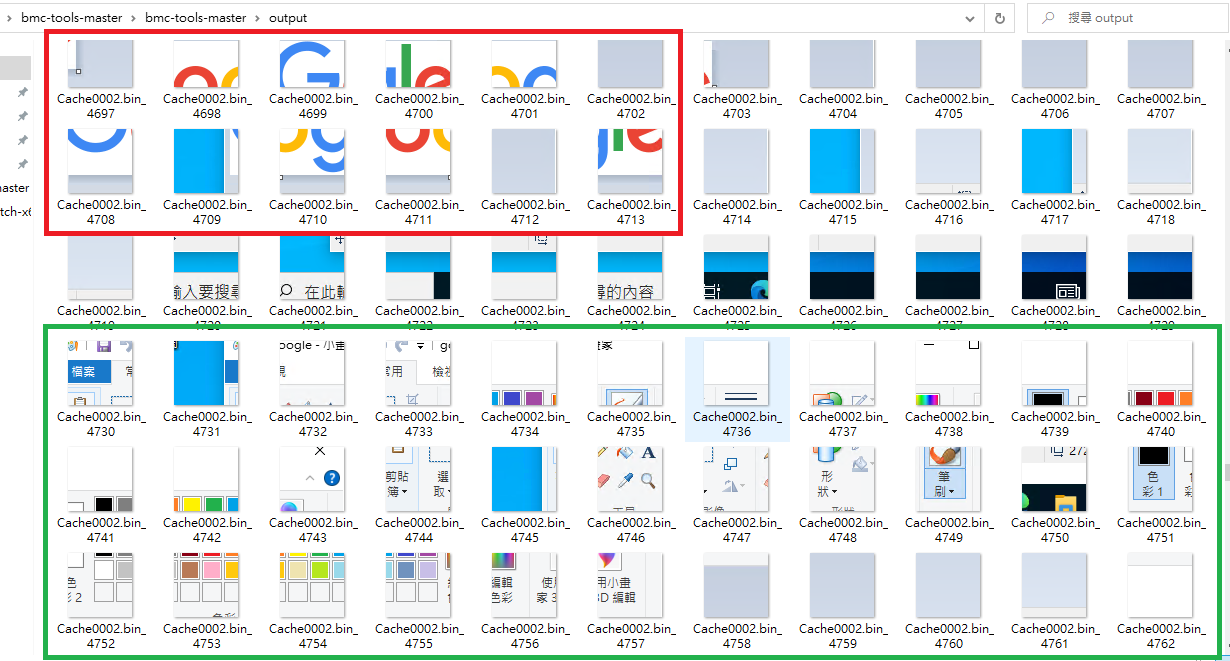Select file Cache0002.bin_4743 with help icon

tap(313, 479)
